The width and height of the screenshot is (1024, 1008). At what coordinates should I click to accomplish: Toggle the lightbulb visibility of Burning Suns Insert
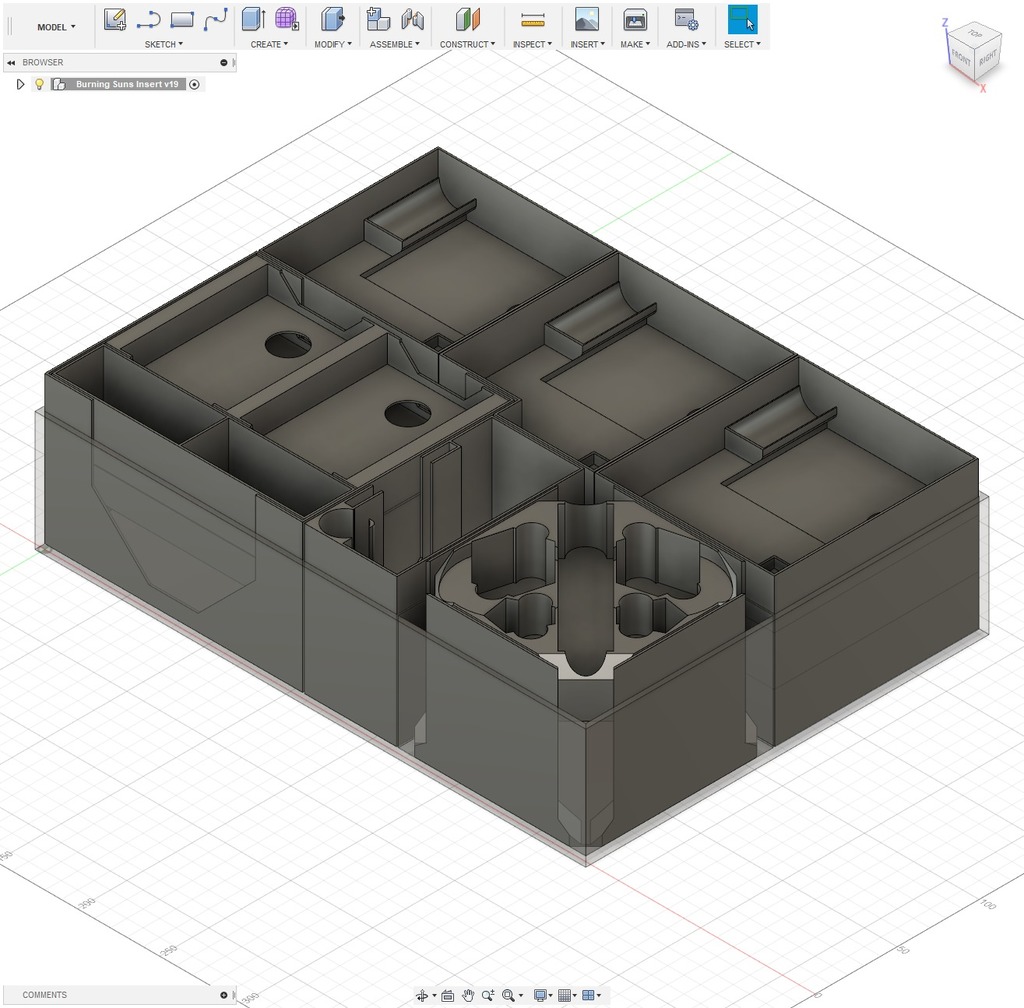click(x=39, y=84)
